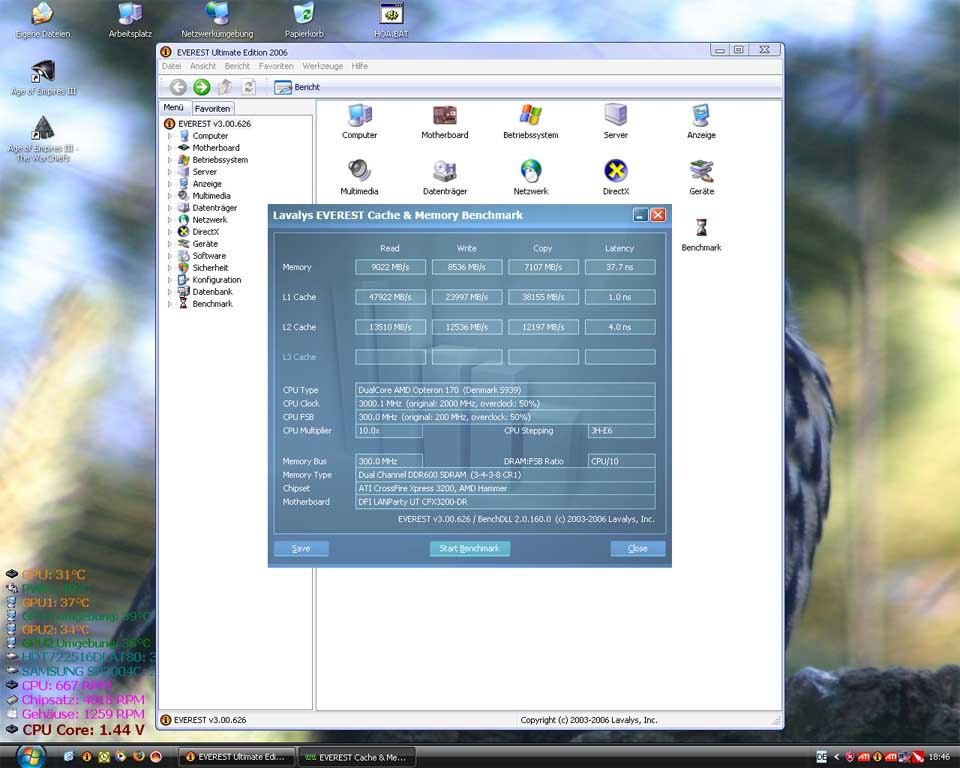Open the Multimedia category icon
Viewport: 960px width, 768px height.
pos(359,178)
